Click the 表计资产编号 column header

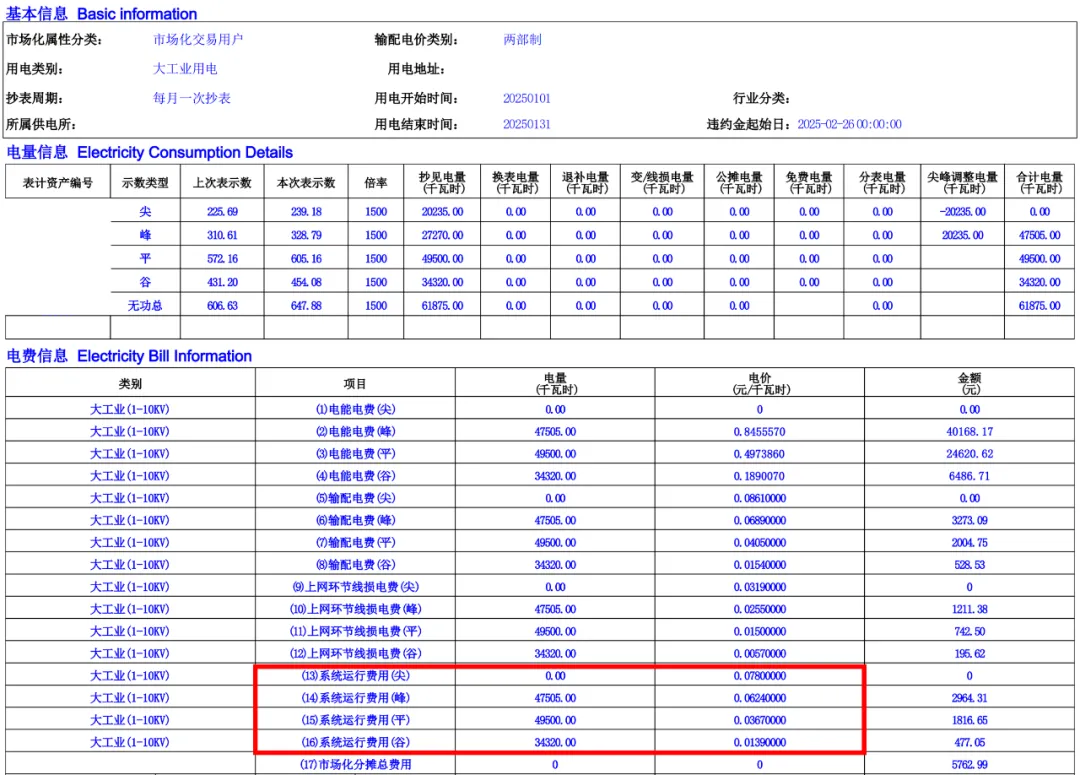click(x=58, y=183)
